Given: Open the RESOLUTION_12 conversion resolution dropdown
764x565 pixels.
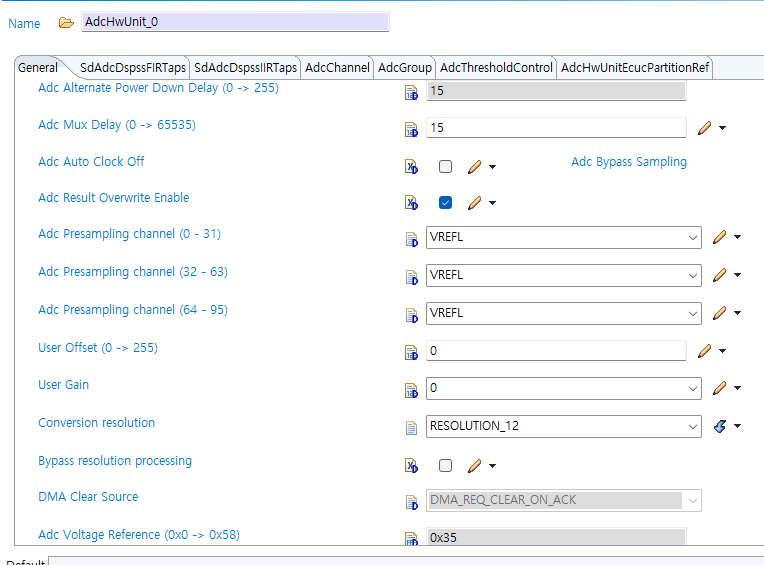Looking at the screenshot, I should click(x=692, y=427).
